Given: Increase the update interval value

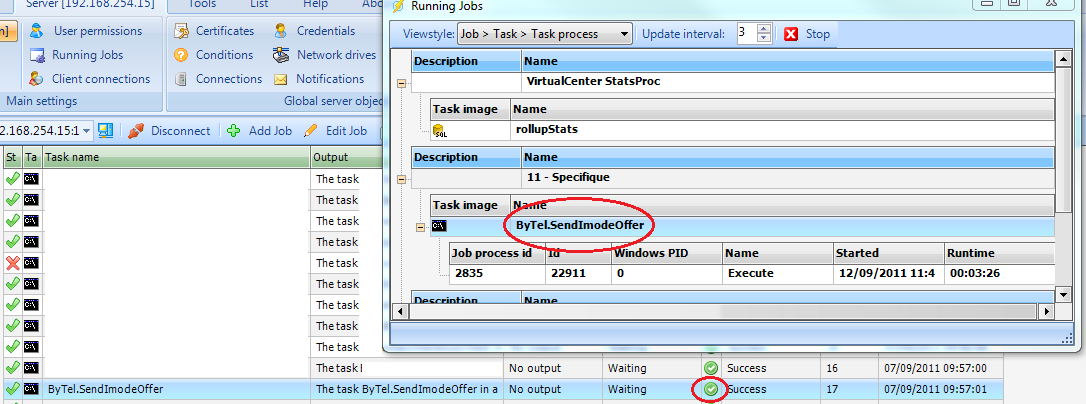Looking at the screenshot, I should click(765, 29).
